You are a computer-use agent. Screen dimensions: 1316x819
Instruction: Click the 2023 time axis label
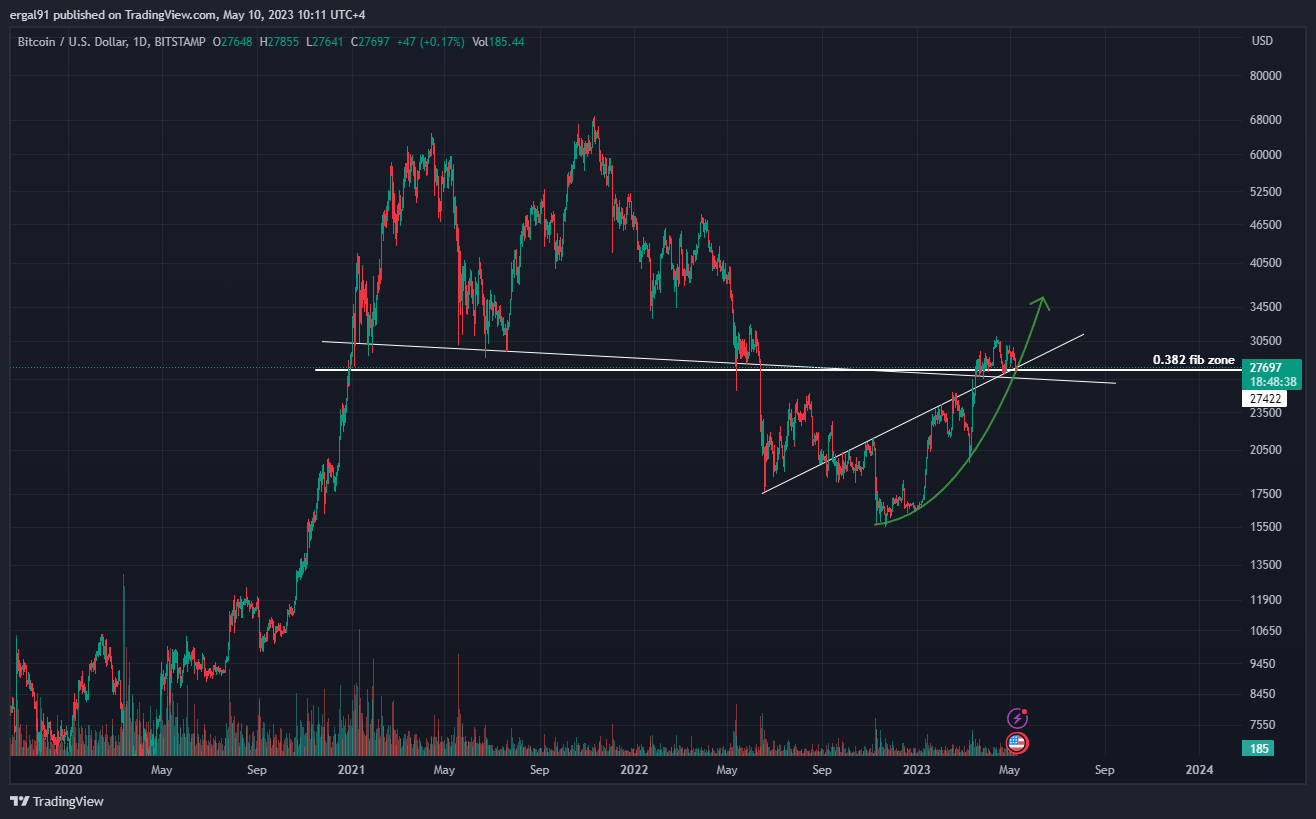(917, 770)
